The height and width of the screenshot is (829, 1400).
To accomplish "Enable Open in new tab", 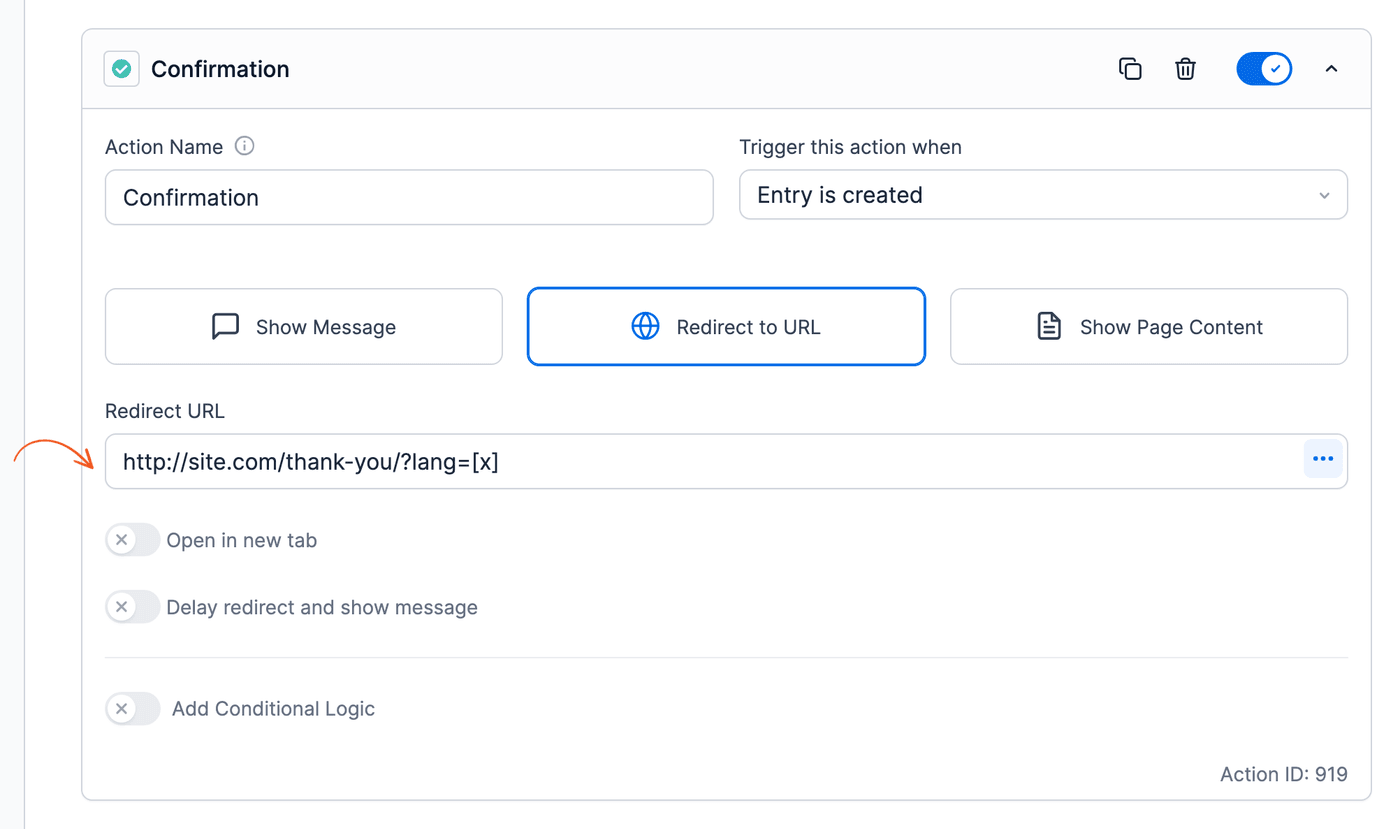I will pyautogui.click(x=132, y=540).
